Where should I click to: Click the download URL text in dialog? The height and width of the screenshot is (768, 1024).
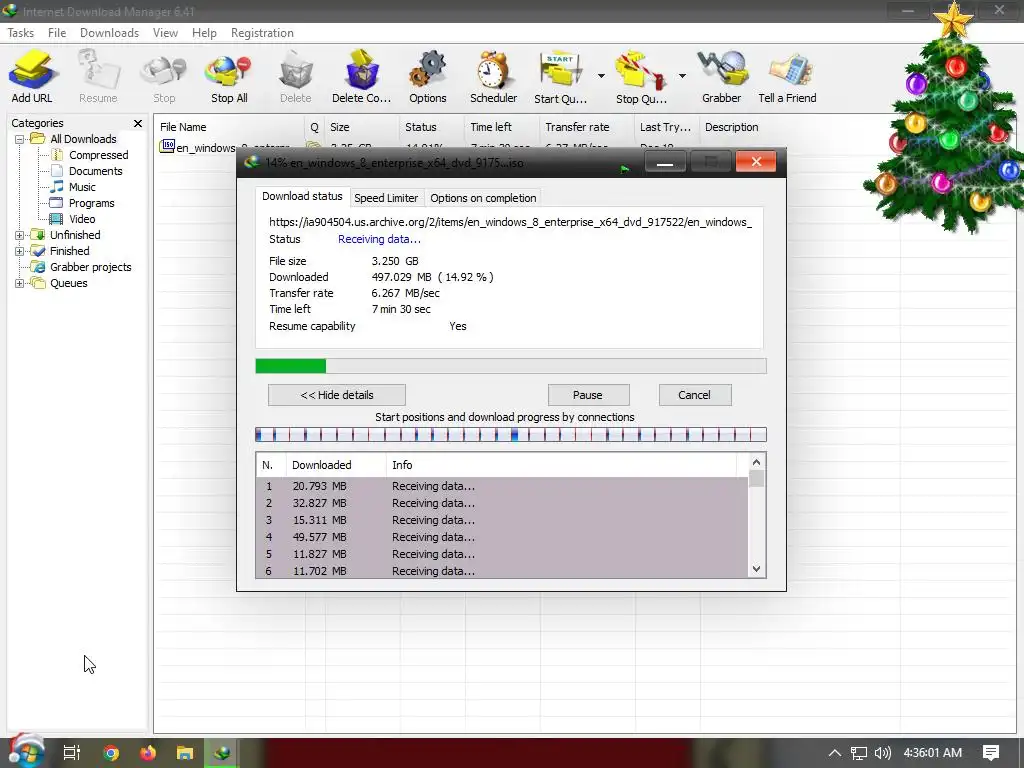coord(510,222)
